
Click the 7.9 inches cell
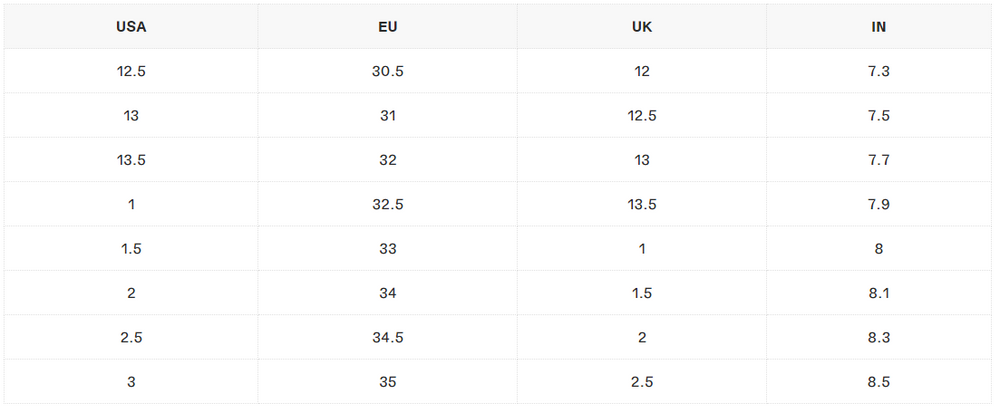tap(879, 205)
